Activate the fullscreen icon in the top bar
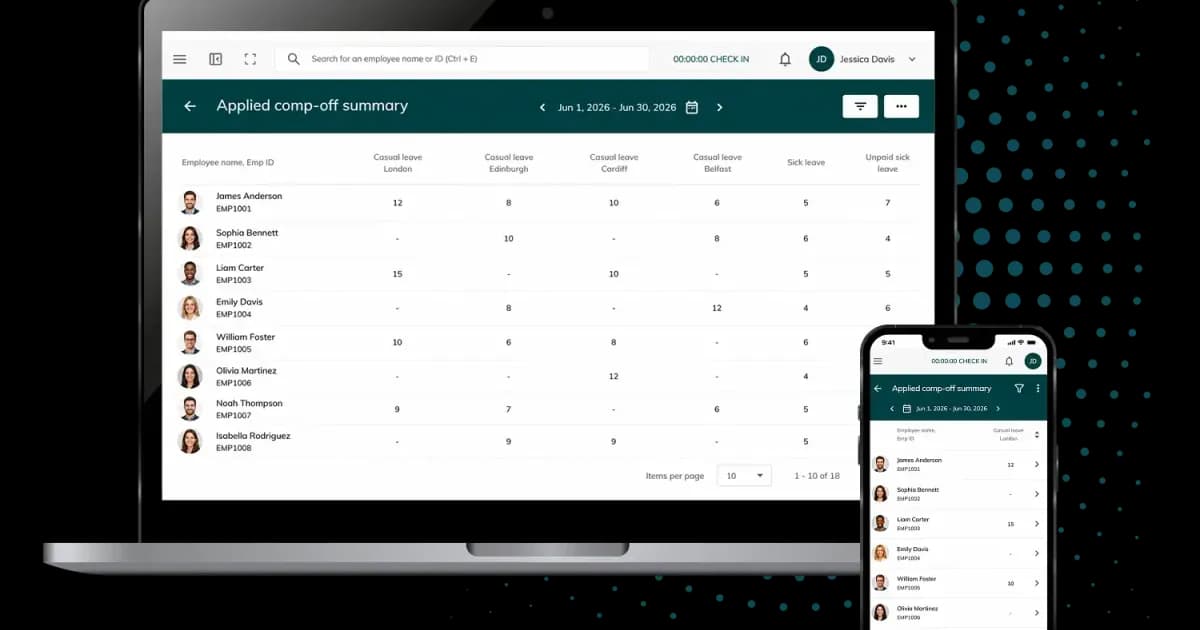 point(250,59)
